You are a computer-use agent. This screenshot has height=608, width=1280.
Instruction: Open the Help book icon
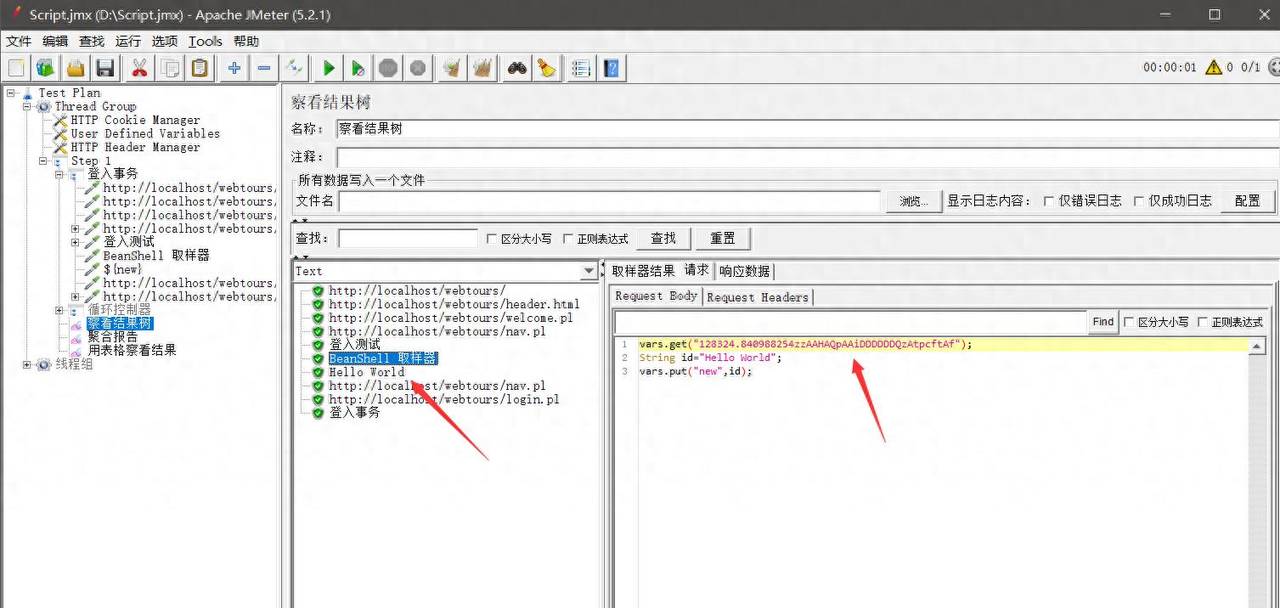click(612, 68)
